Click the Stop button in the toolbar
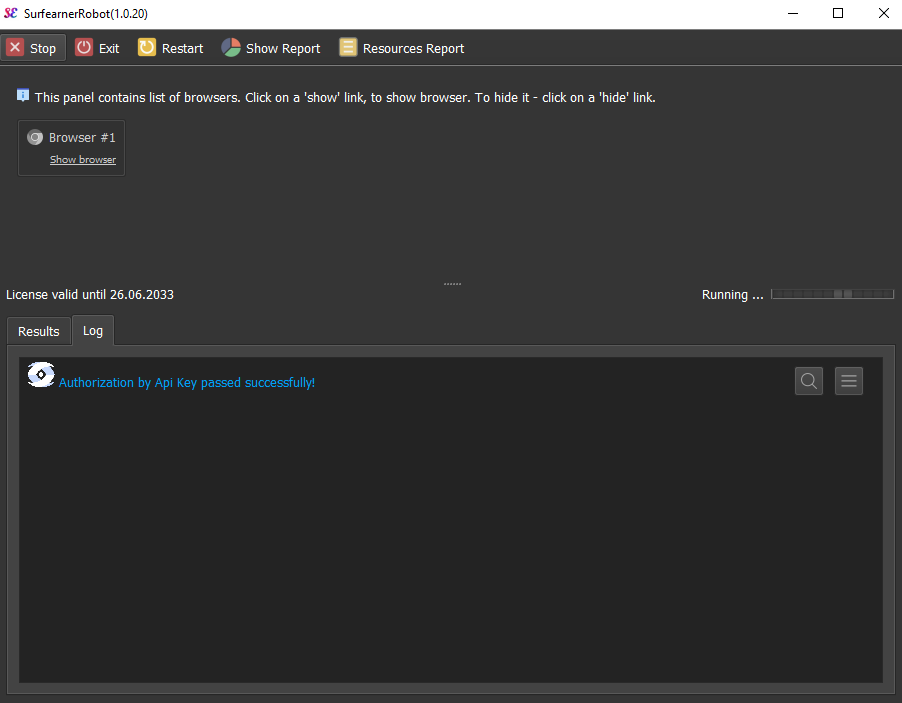This screenshot has height=703, width=902. [33, 48]
